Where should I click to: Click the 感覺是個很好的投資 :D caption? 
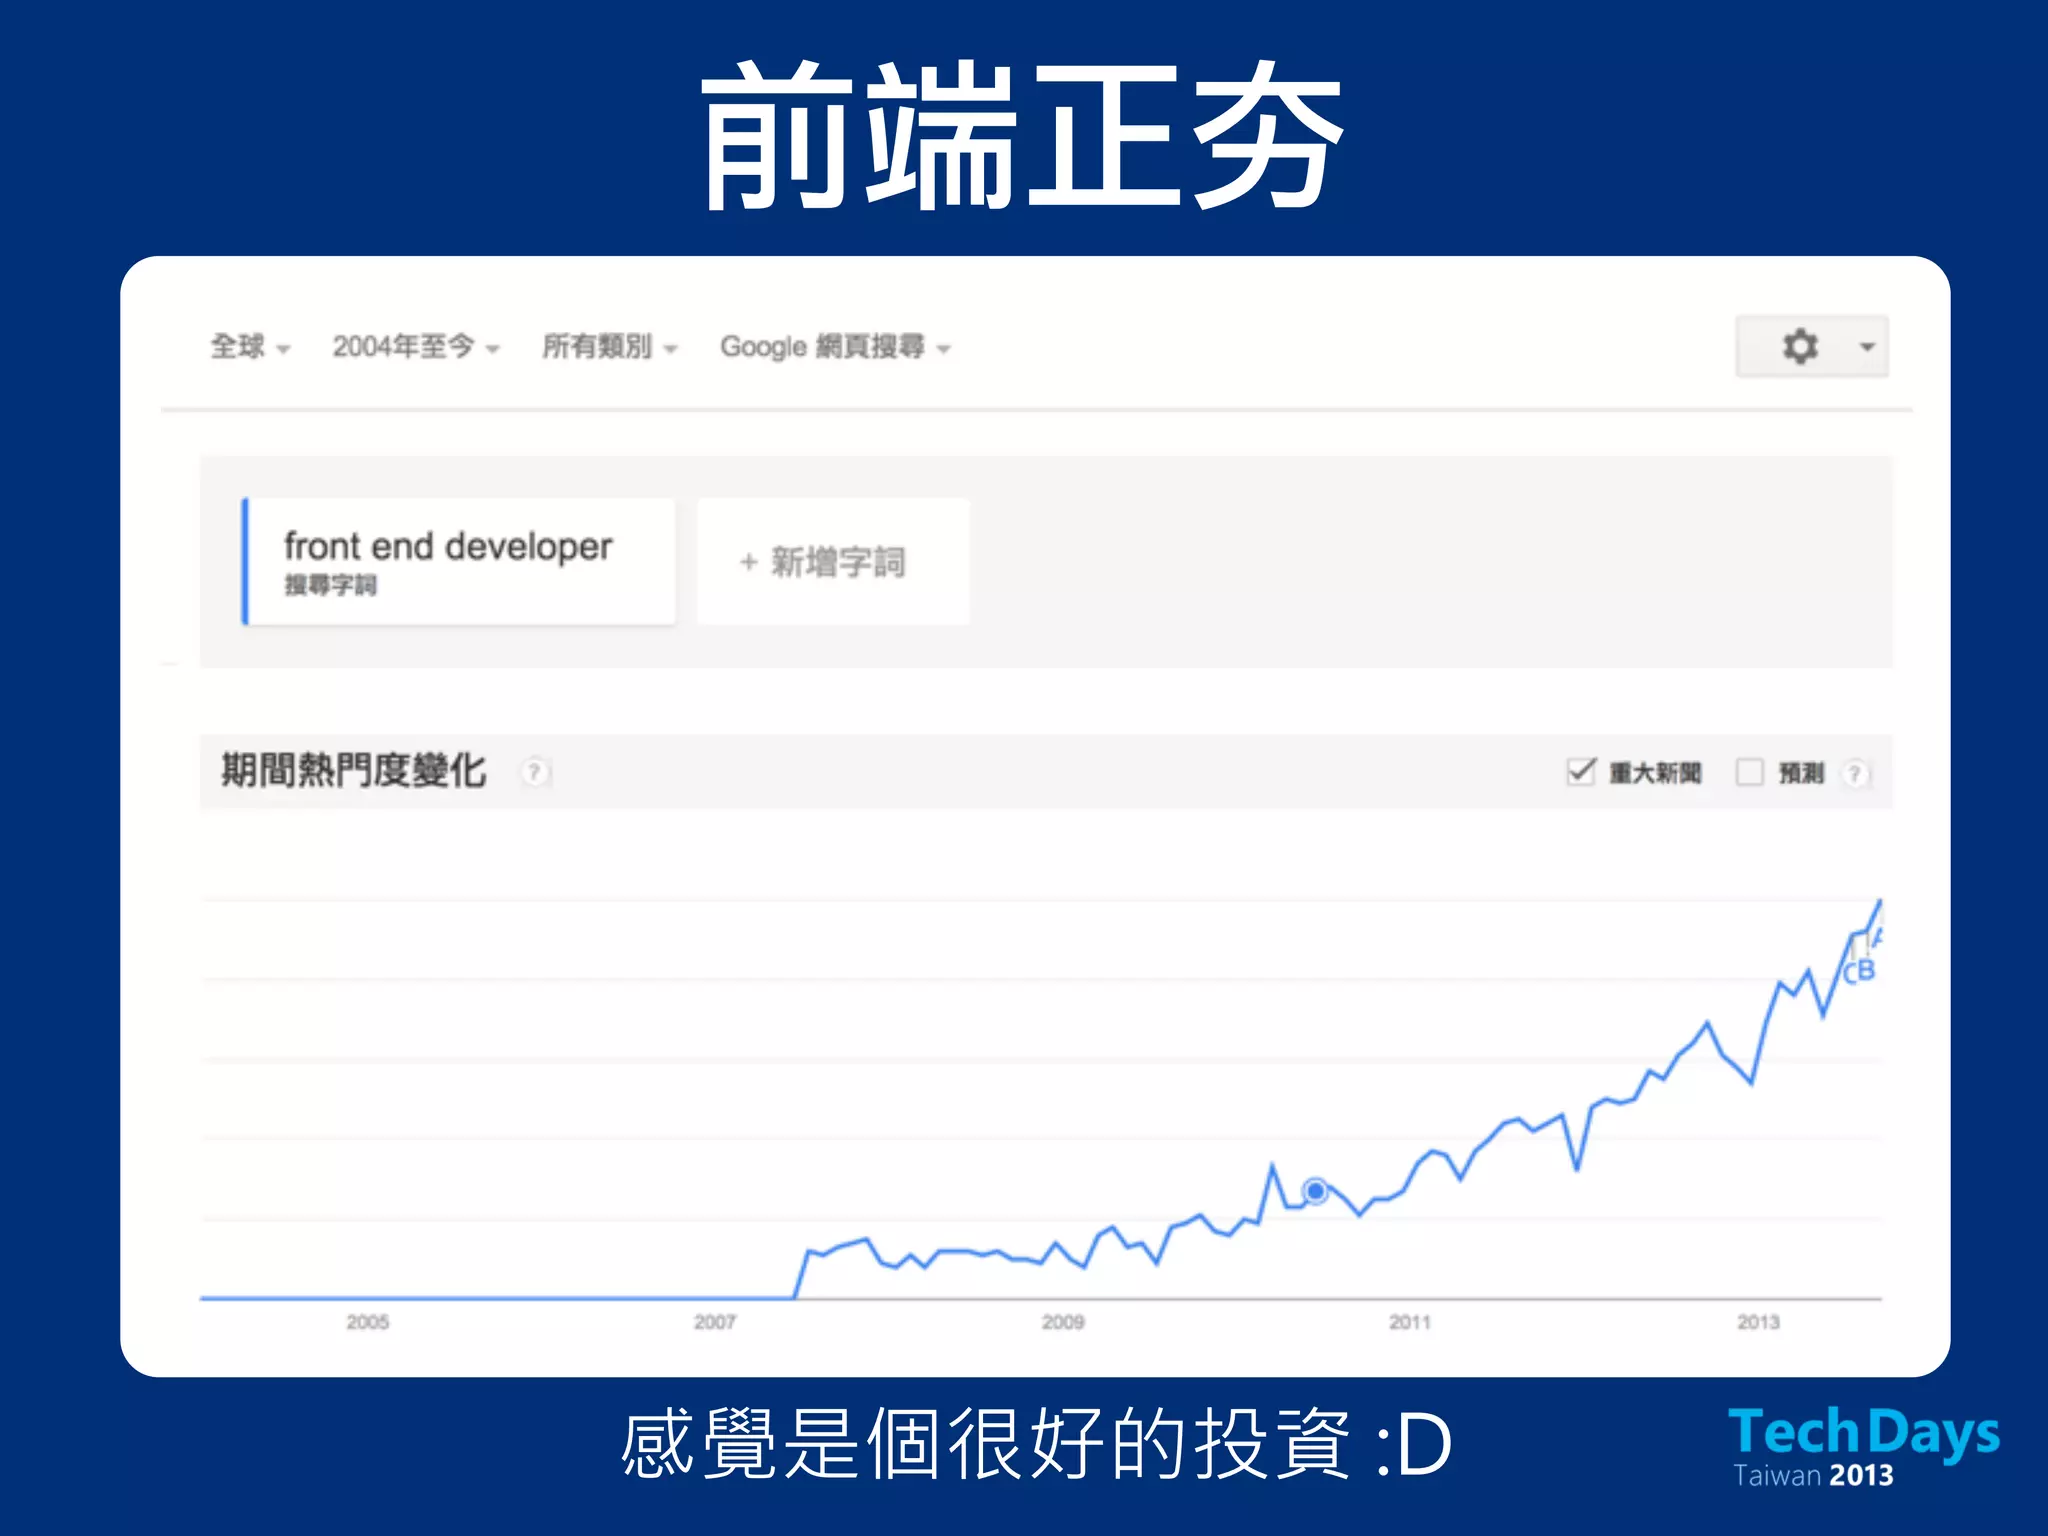coord(1035,1443)
